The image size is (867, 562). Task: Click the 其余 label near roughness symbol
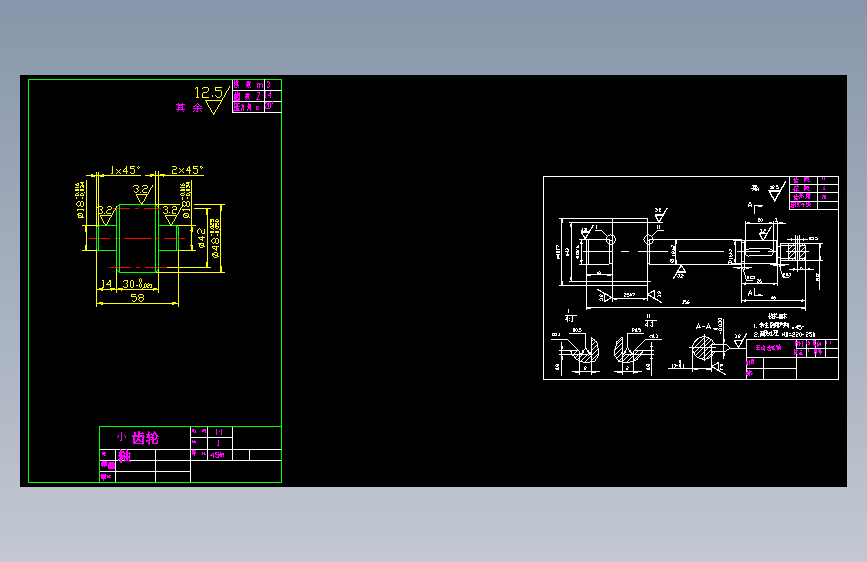tap(189, 108)
